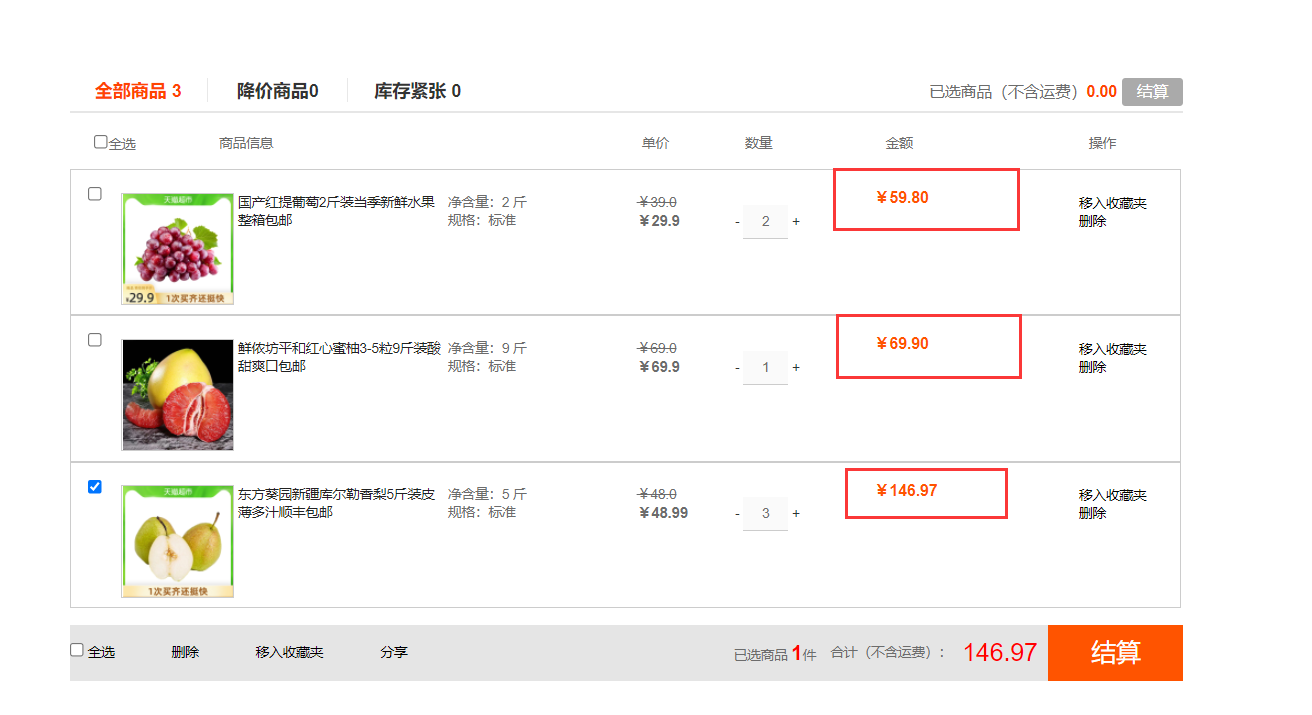The width and height of the screenshot is (1312, 715).
Task: Increase grape quantity with the plus stepper
Action: point(796,222)
